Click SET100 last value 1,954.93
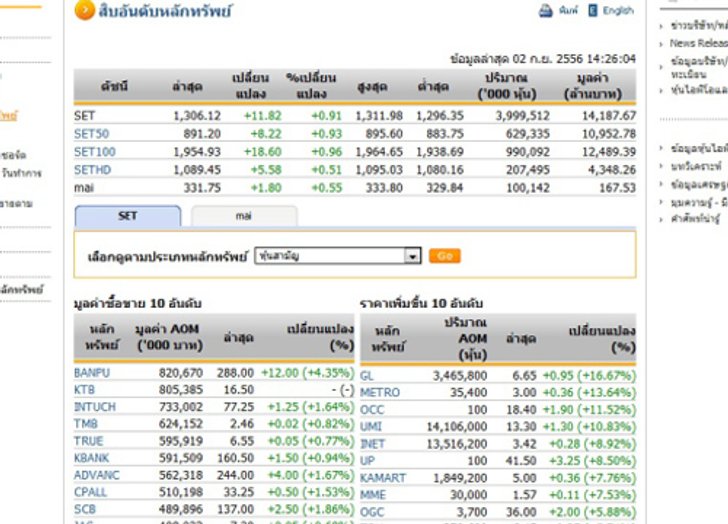728x524 pixels. point(197,152)
